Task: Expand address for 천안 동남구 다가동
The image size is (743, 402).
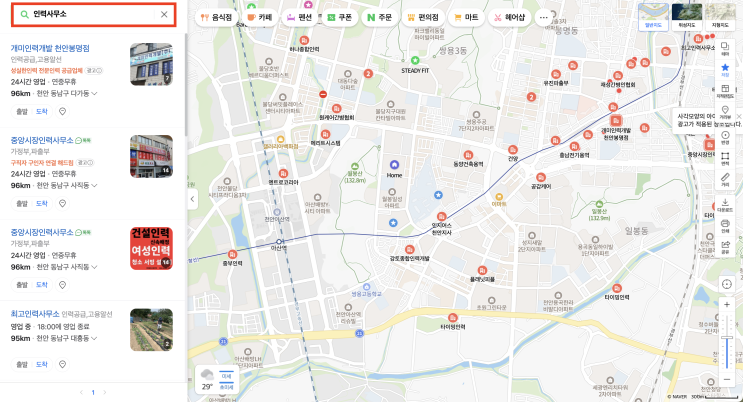Action: click(x=94, y=94)
